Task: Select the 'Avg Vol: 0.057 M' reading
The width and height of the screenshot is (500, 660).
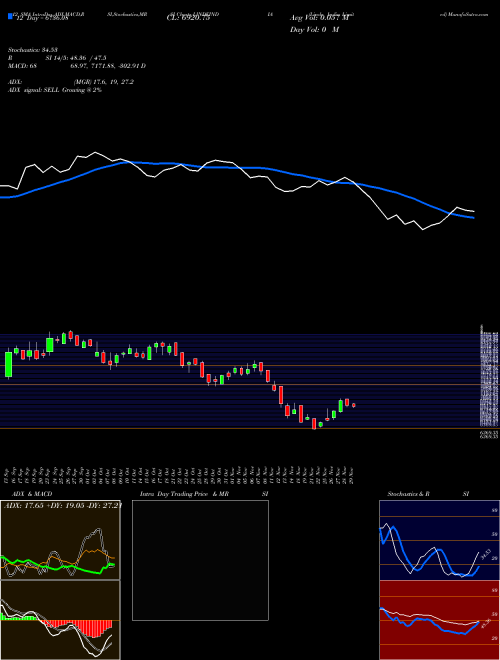Action: pyautogui.click(x=319, y=18)
